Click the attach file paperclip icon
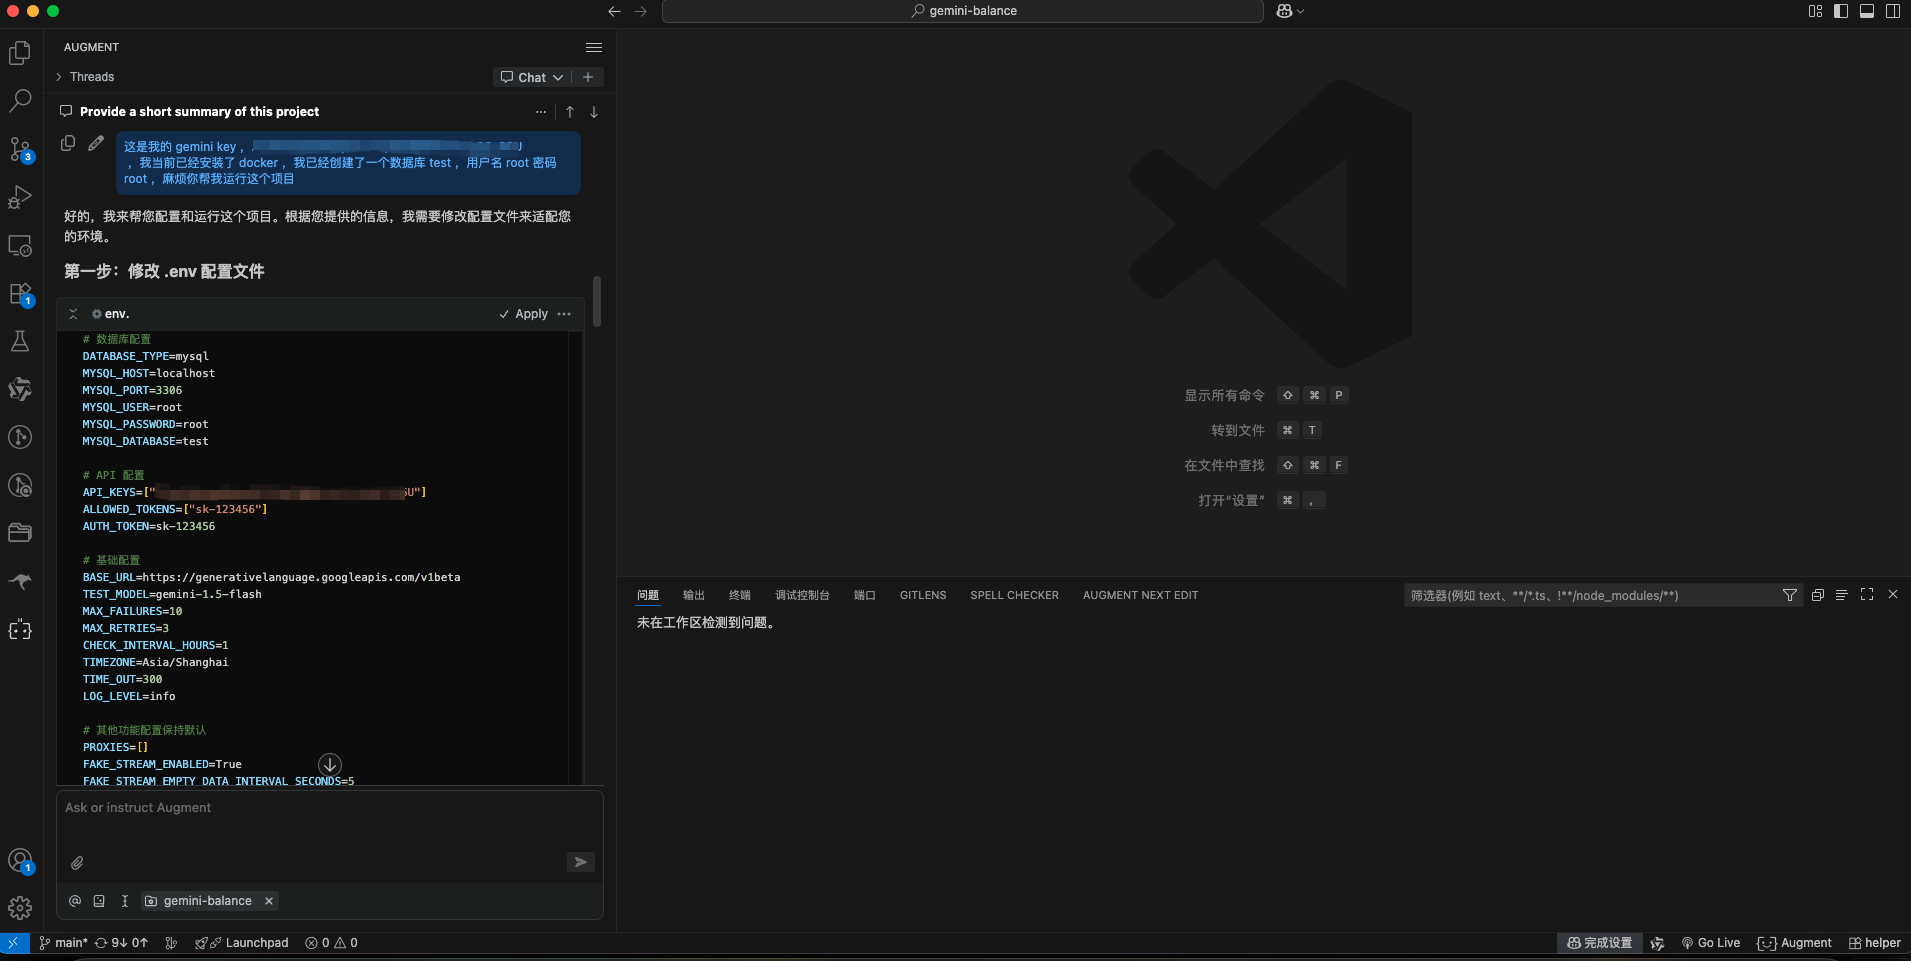The width and height of the screenshot is (1911, 961). coord(77,862)
